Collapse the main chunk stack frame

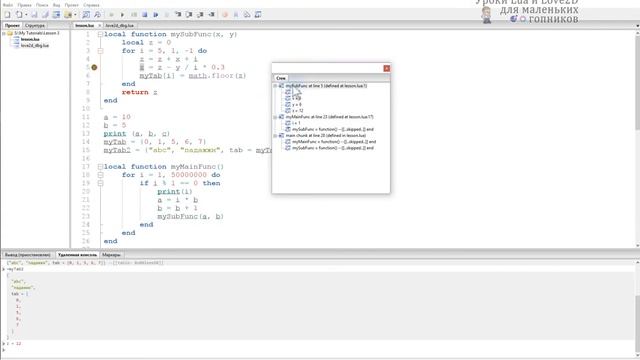(x=275, y=136)
